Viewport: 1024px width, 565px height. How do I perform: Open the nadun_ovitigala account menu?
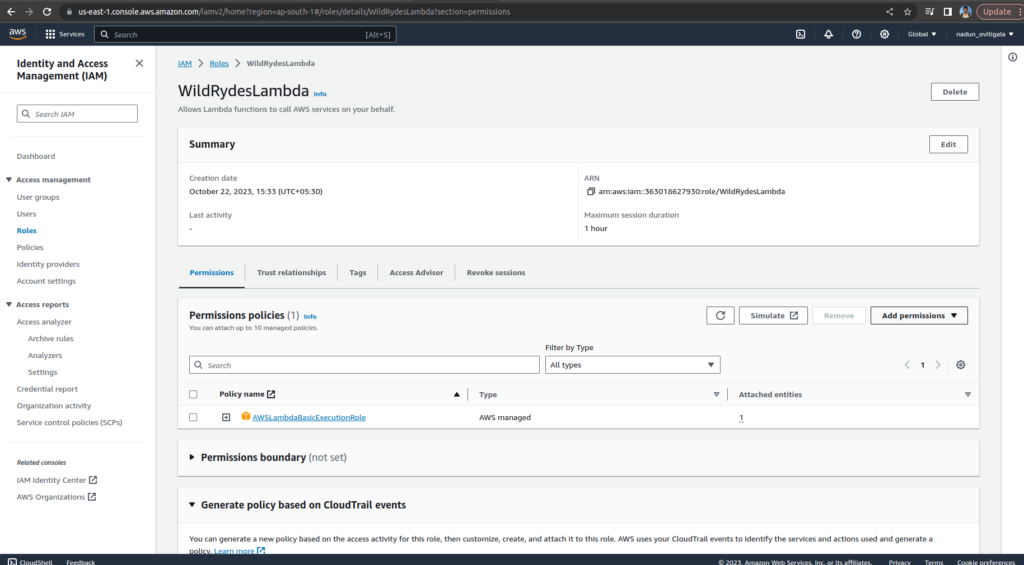tap(985, 34)
